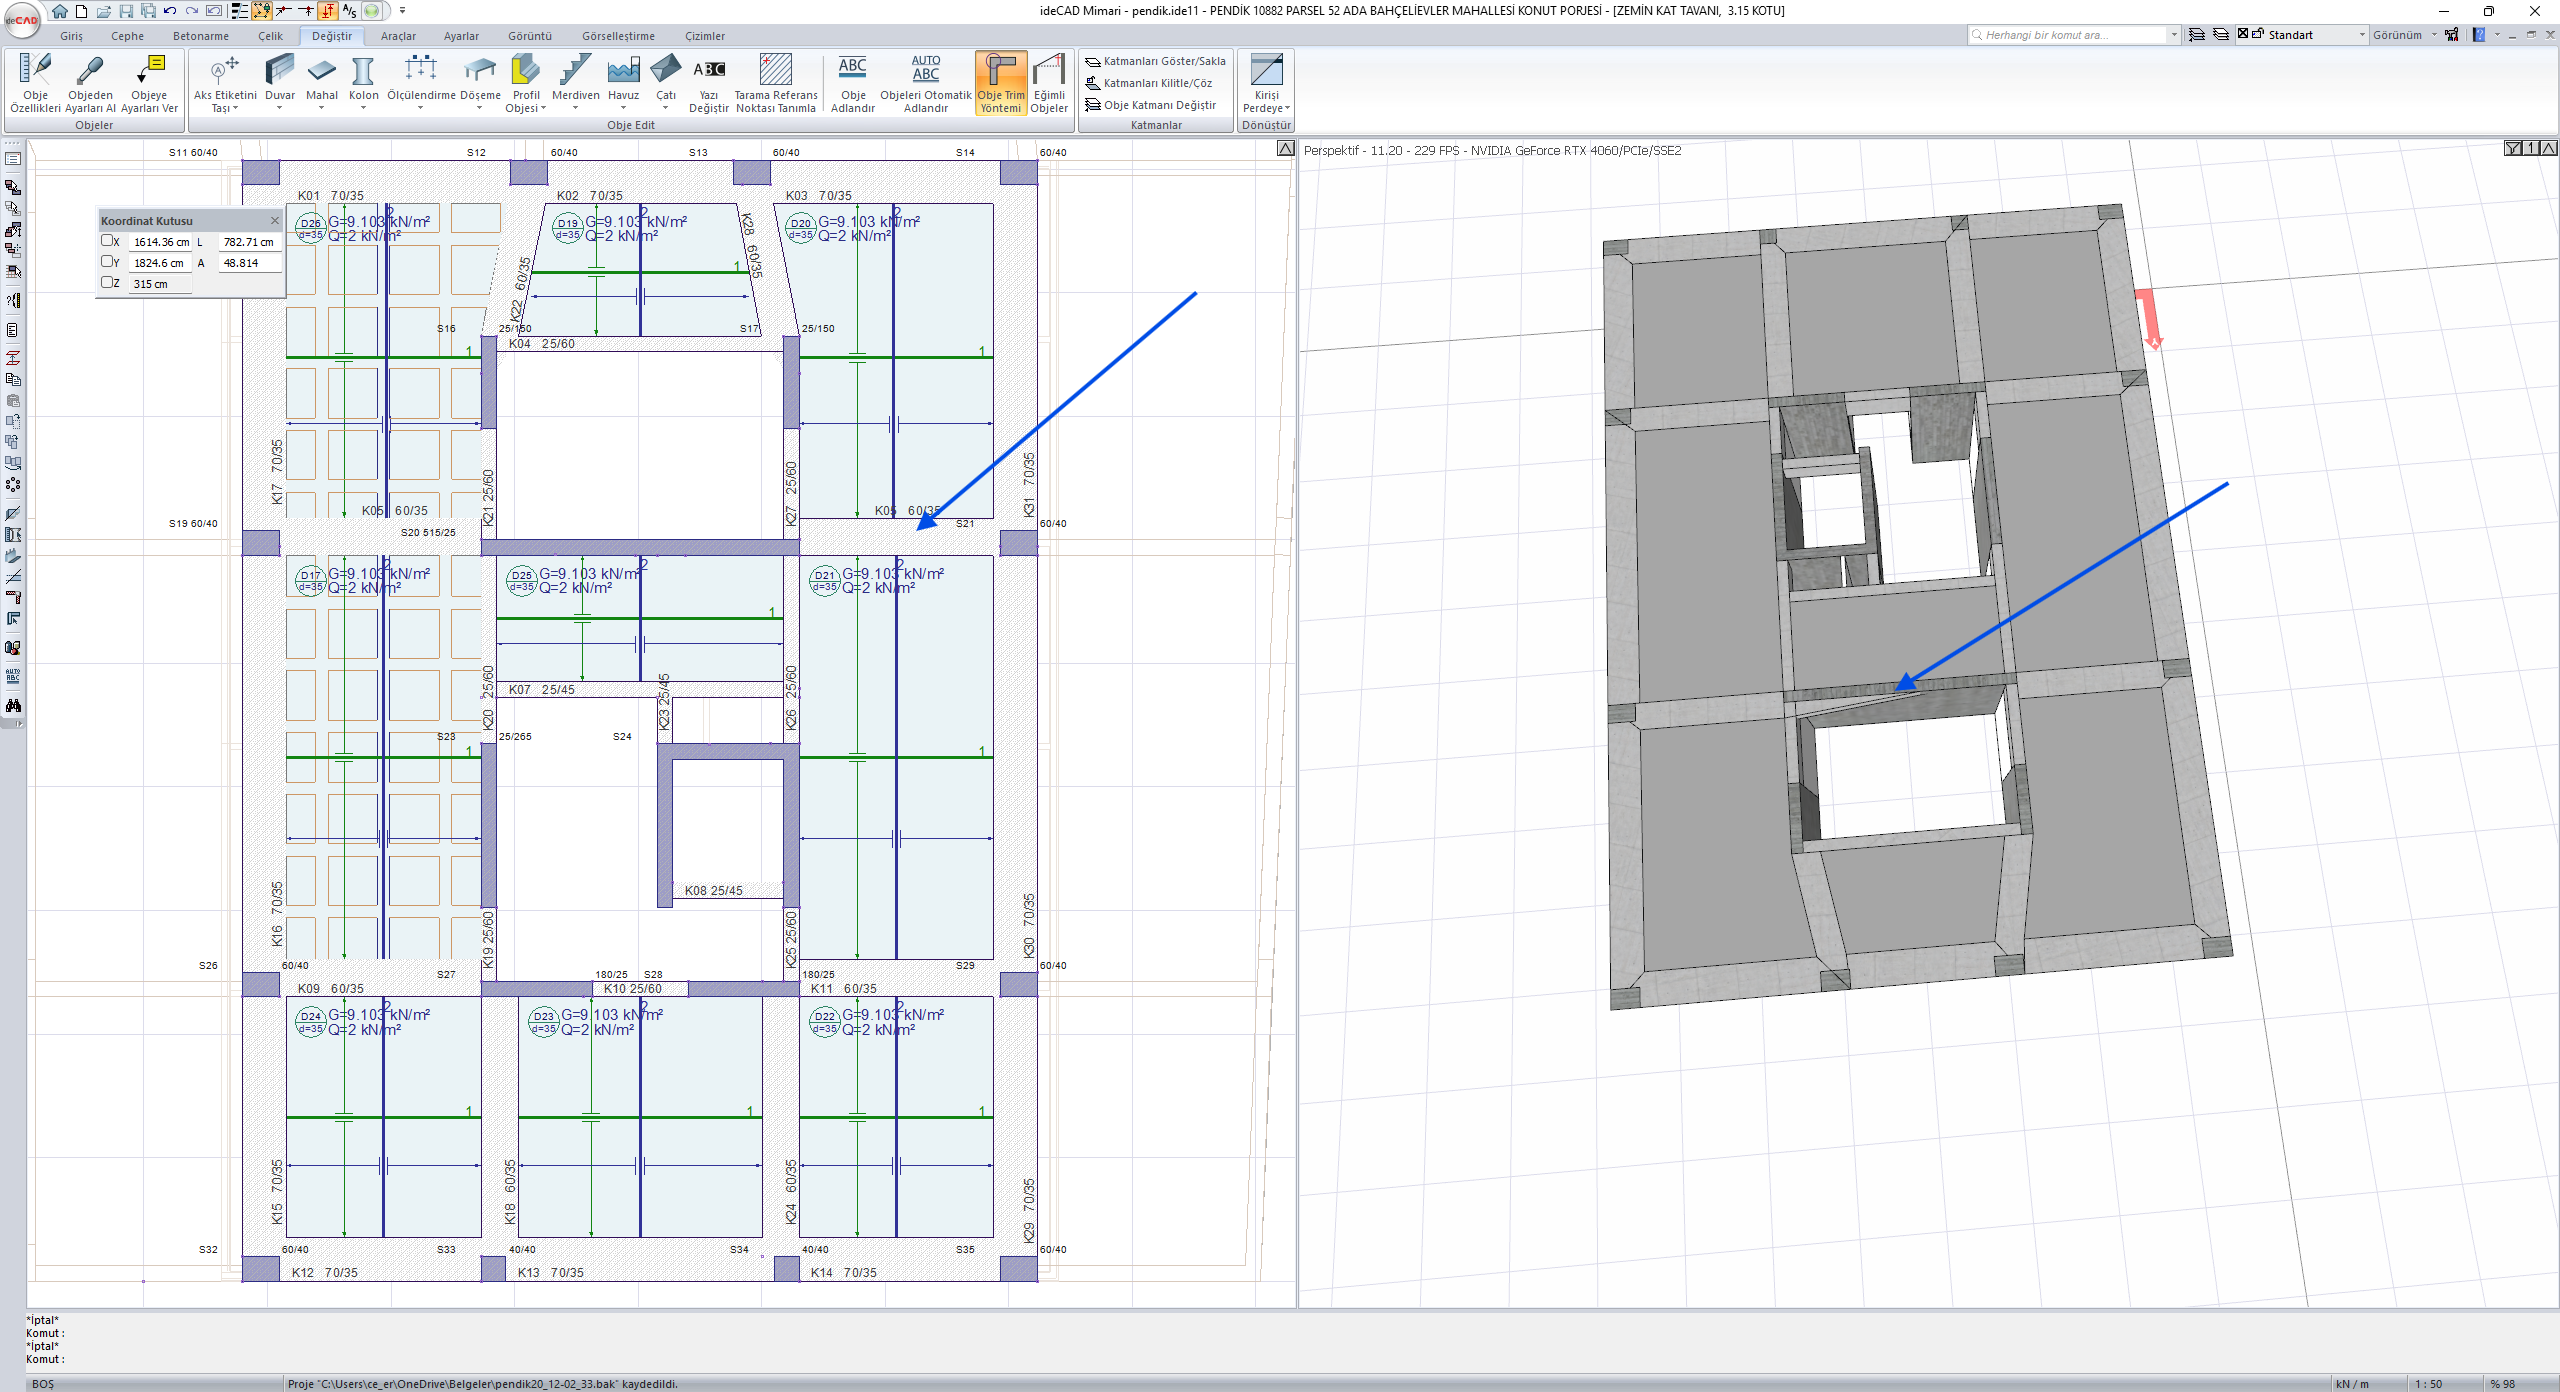Open the Görselleştirme ribbon tab
This screenshot has height=1392, width=2560.
click(x=618, y=36)
